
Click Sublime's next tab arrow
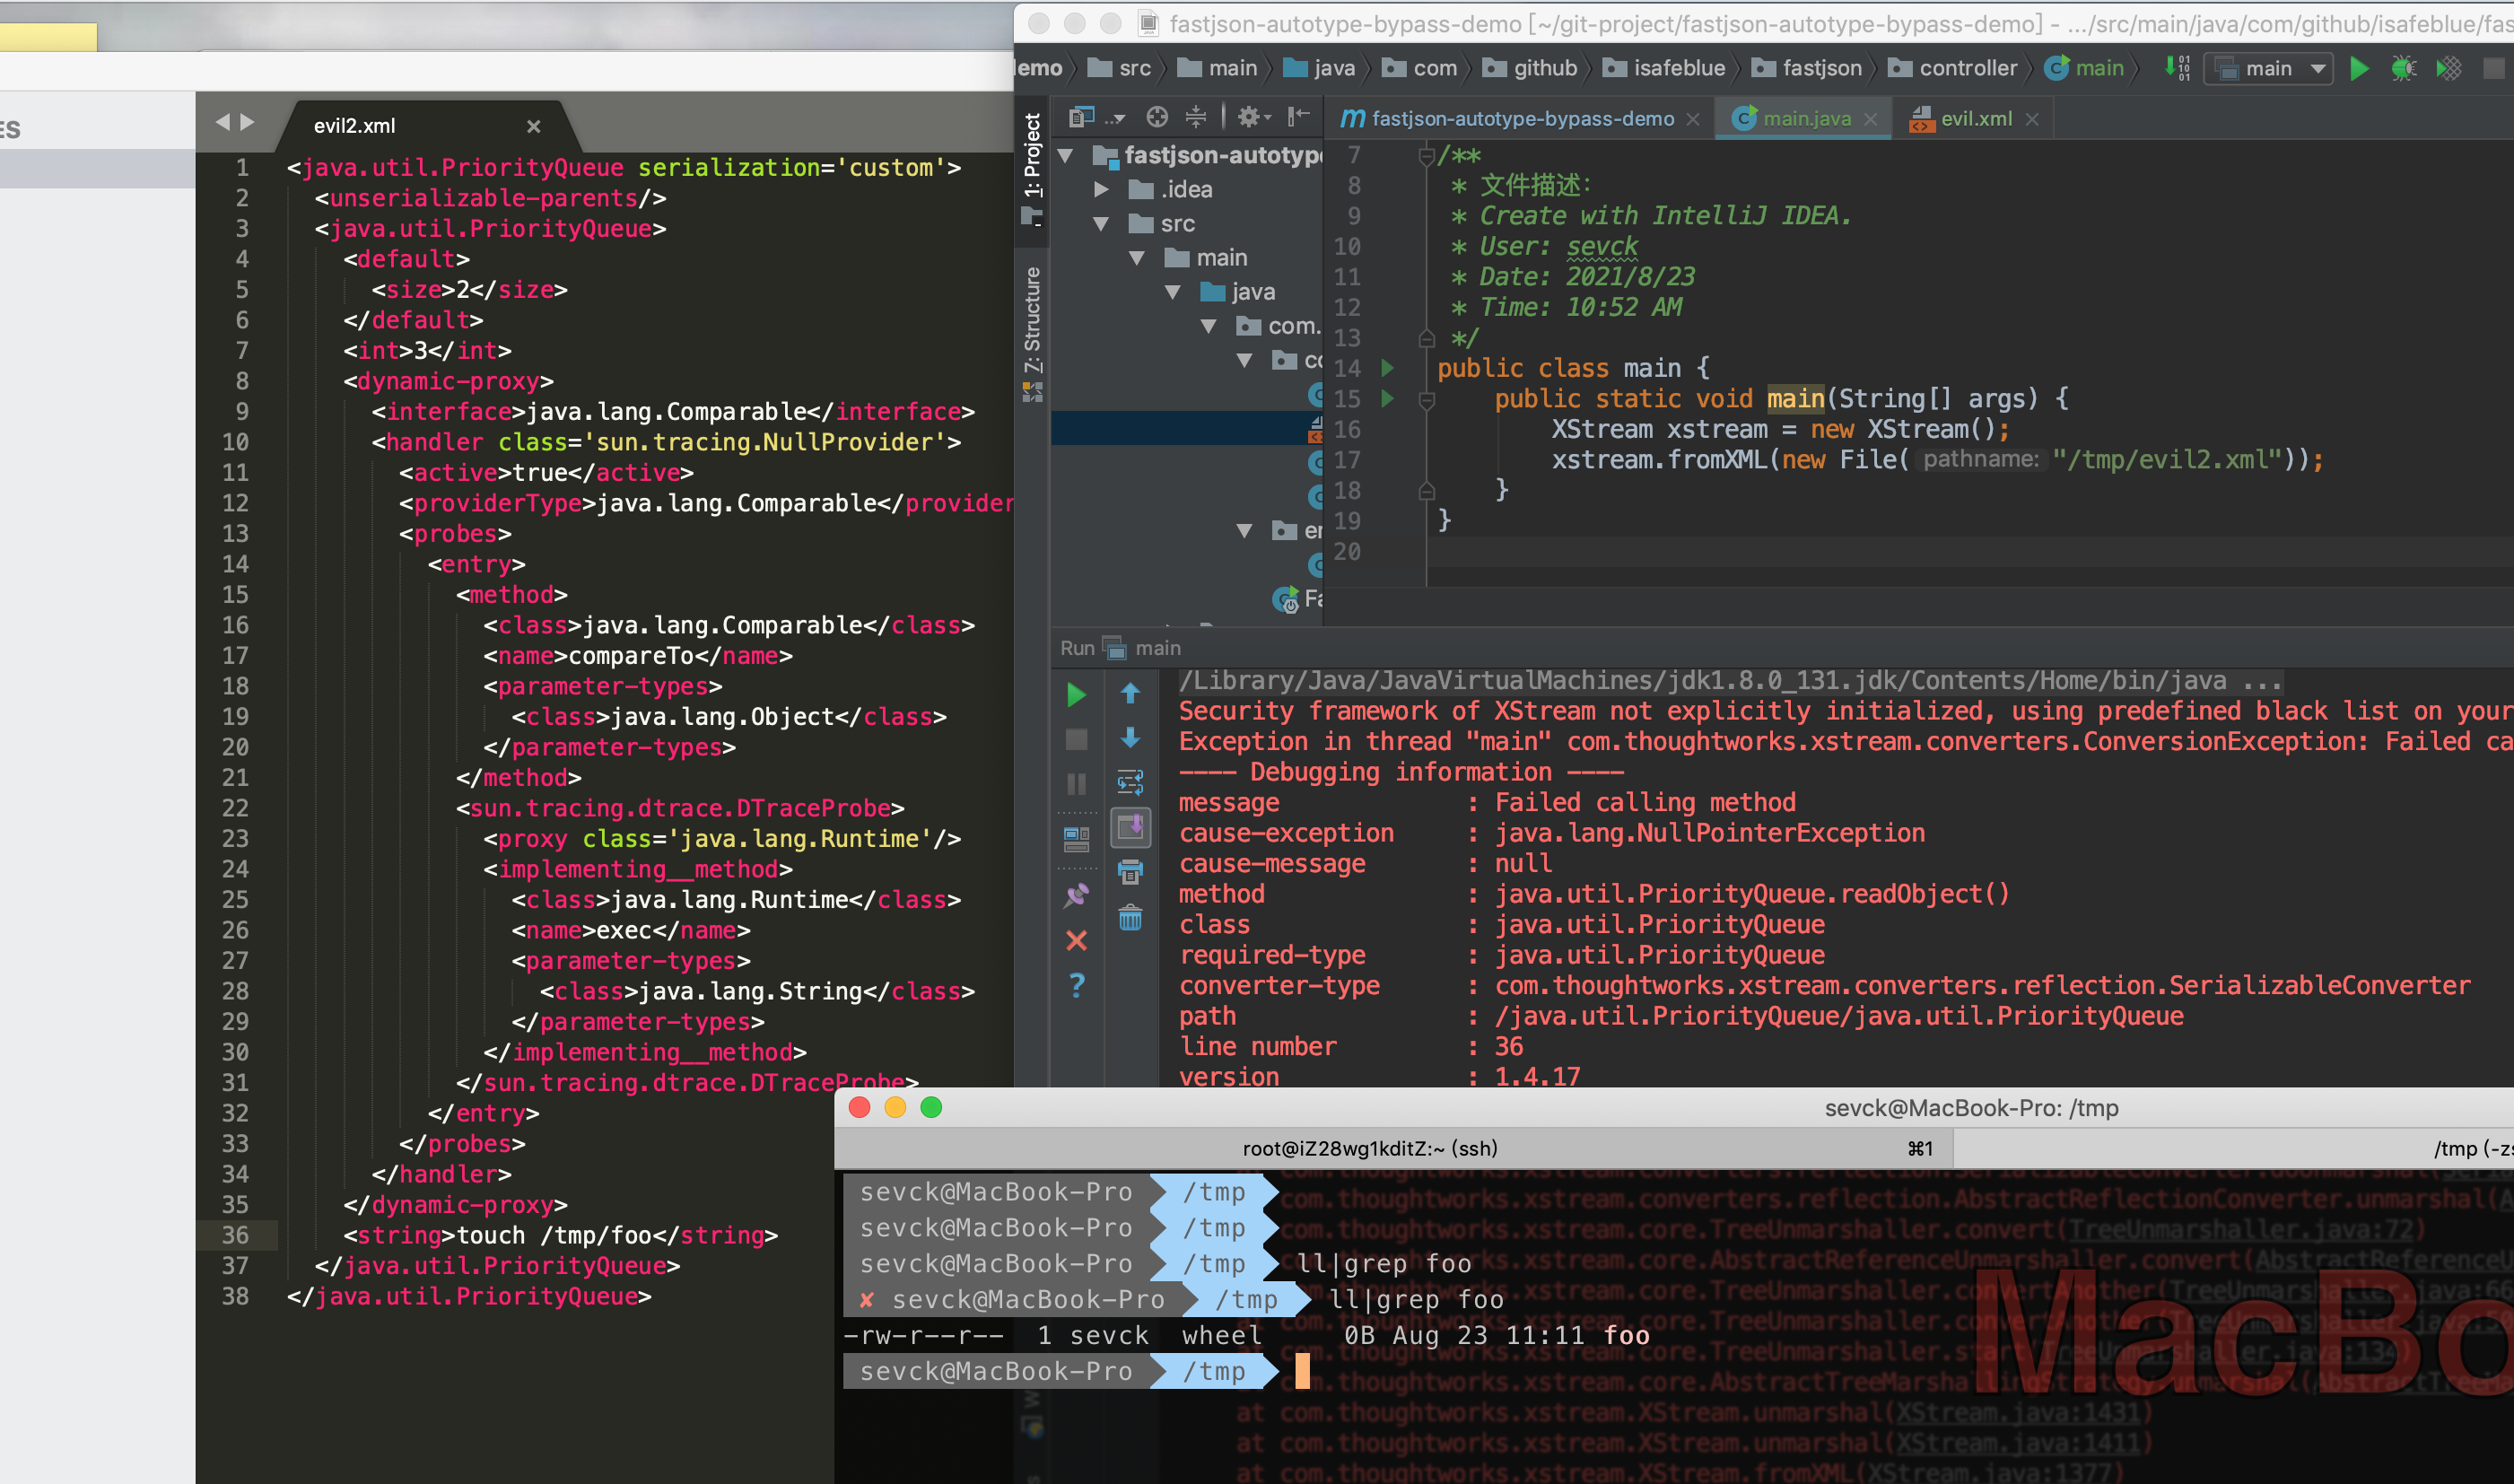pyautogui.click(x=247, y=122)
